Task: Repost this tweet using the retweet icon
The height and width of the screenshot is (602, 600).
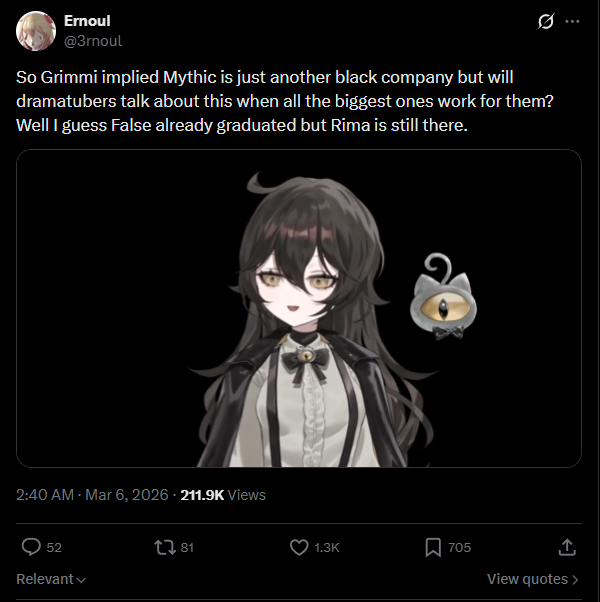Action: (165, 547)
